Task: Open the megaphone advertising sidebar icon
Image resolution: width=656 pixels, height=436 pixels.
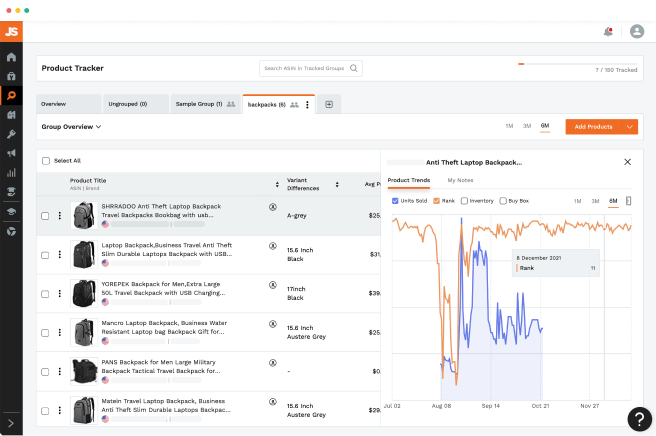Action: click(x=11, y=153)
